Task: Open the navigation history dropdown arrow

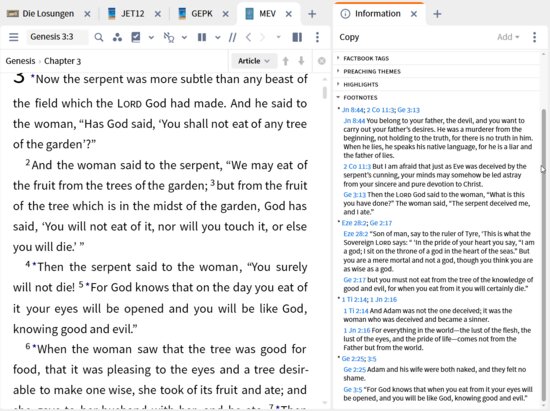Action: [279, 37]
